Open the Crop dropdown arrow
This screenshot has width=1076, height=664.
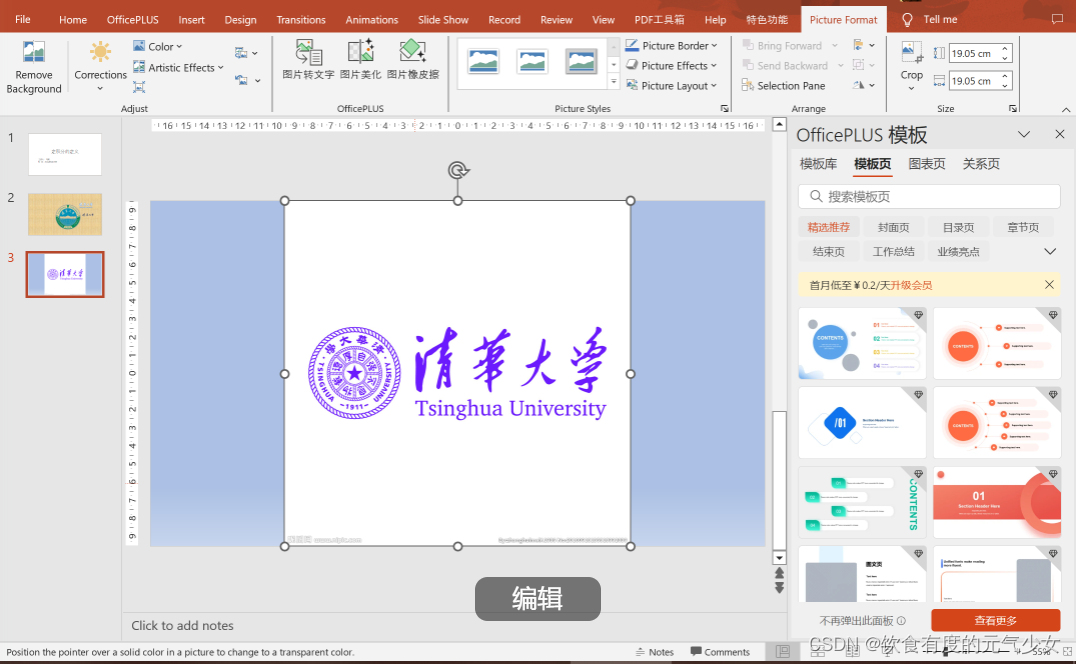point(911,88)
